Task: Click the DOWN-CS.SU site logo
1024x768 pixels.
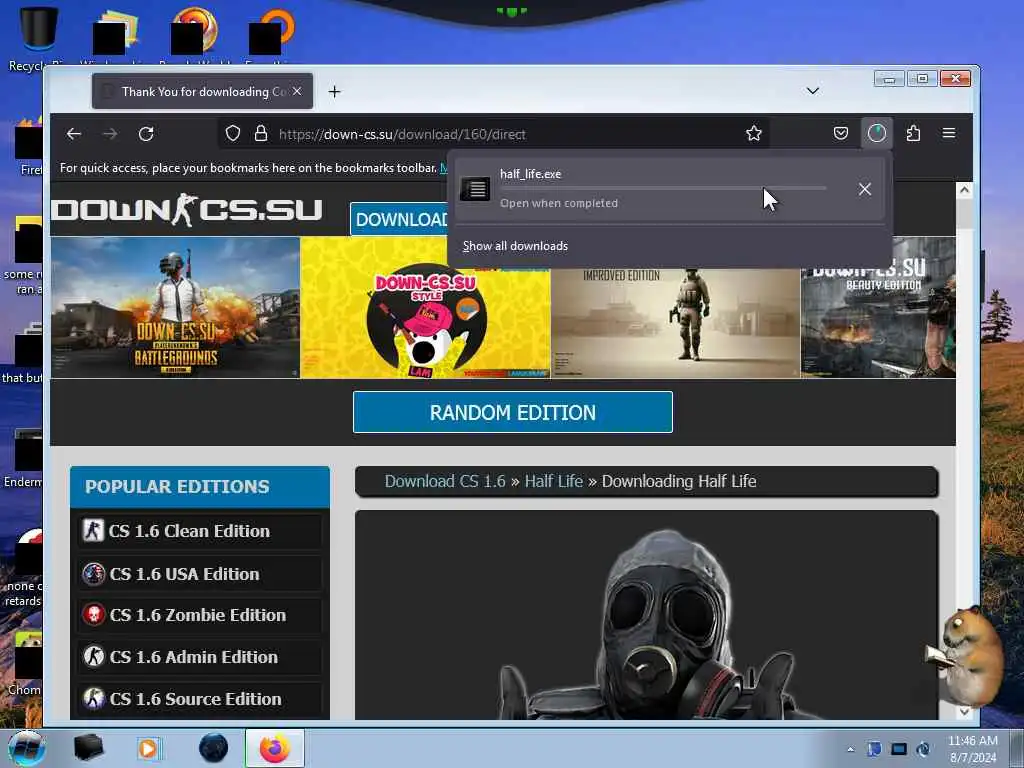Action: coord(187,210)
